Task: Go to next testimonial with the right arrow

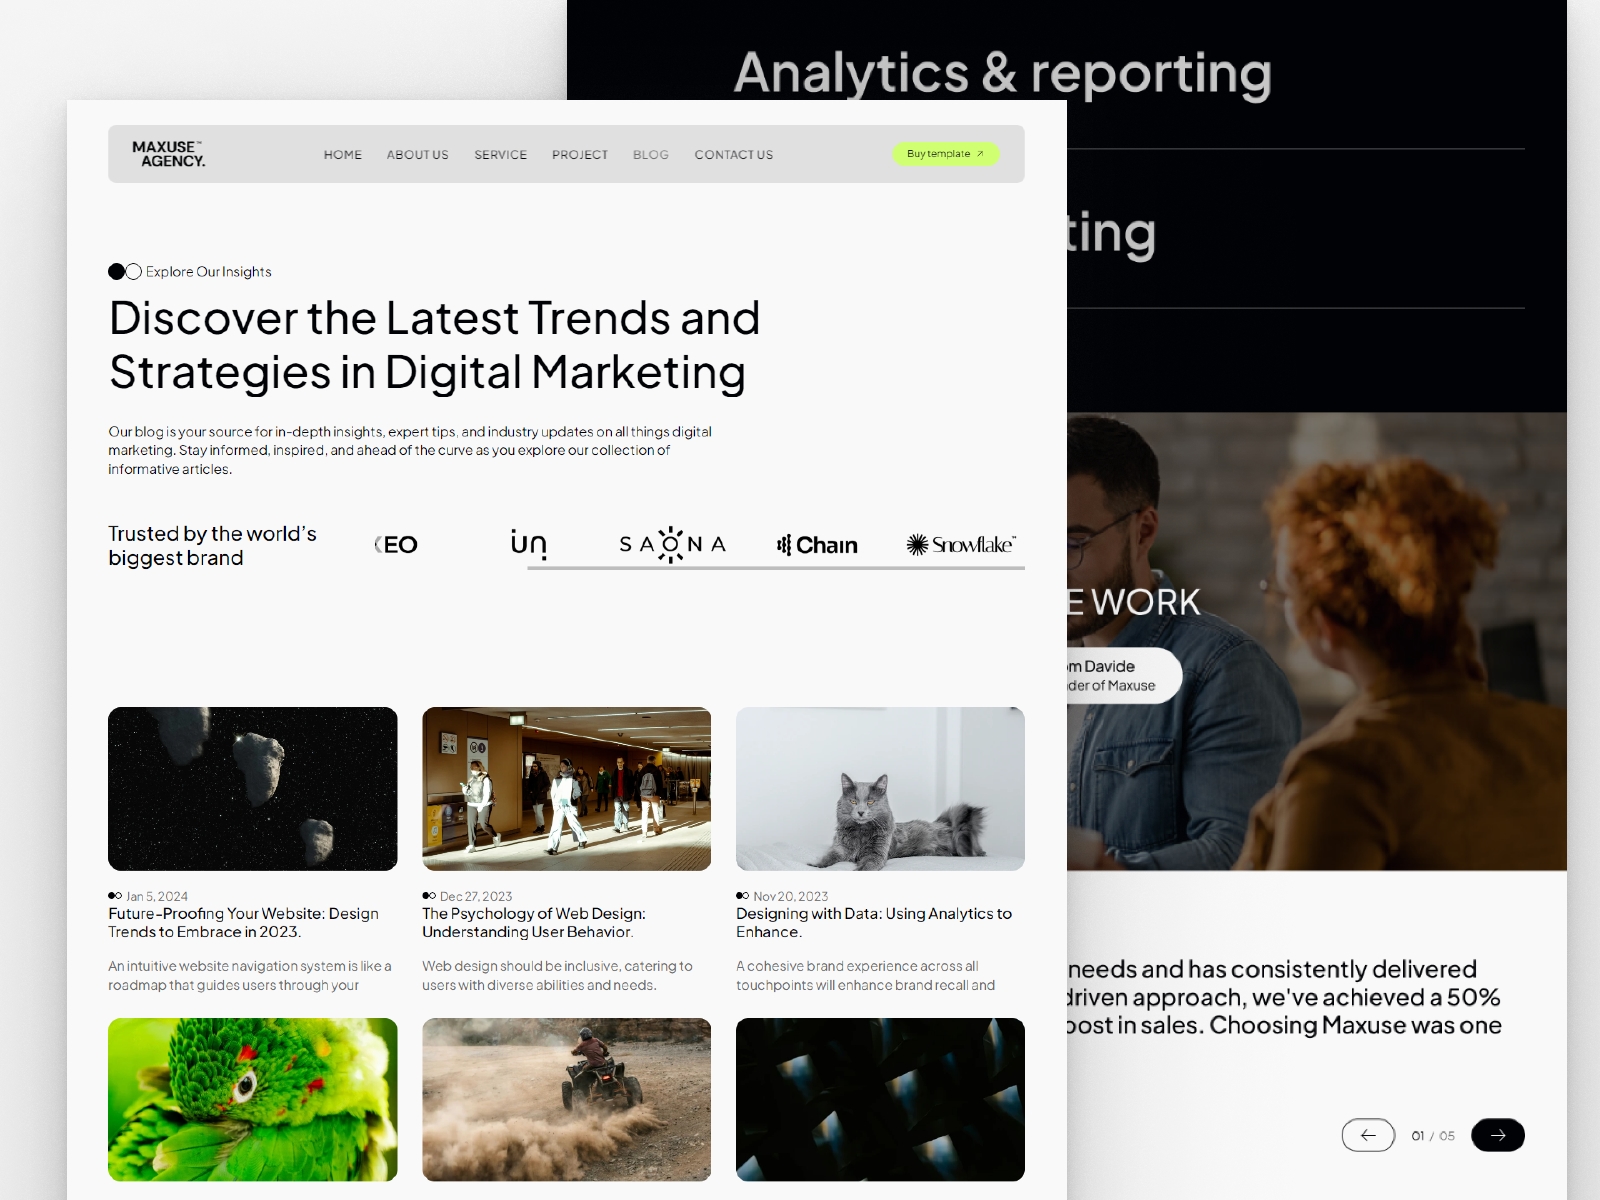Action: pos(1497,1135)
